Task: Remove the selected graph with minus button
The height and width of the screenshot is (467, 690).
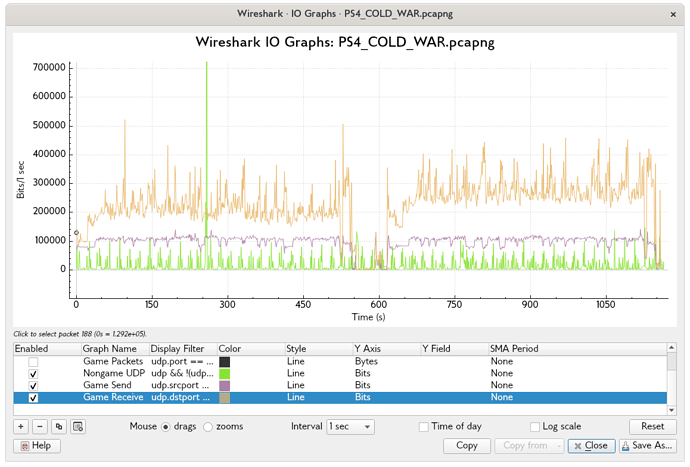Action: point(40,427)
